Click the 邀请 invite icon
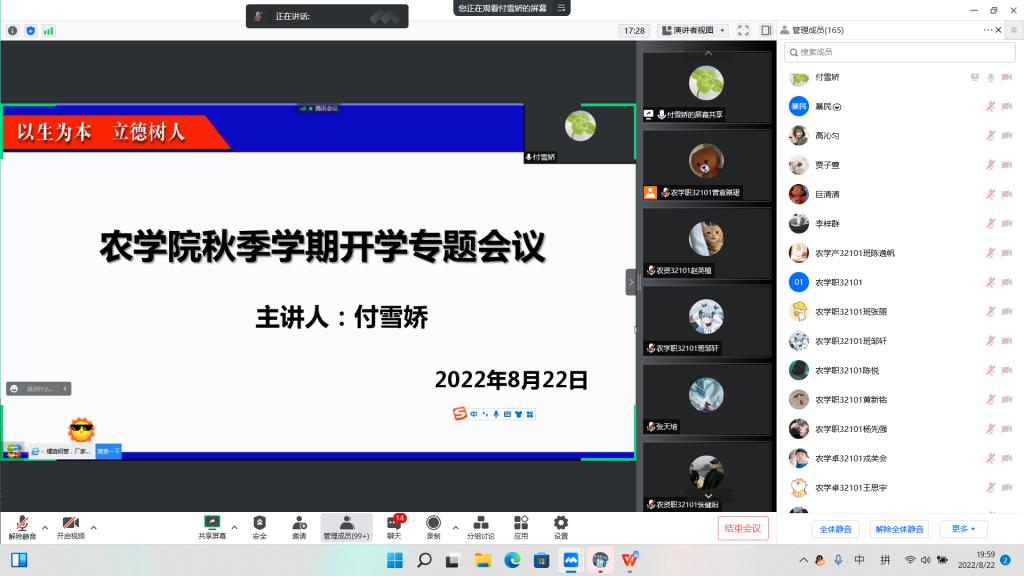Screen dimensions: 1024x576 click(x=299, y=523)
